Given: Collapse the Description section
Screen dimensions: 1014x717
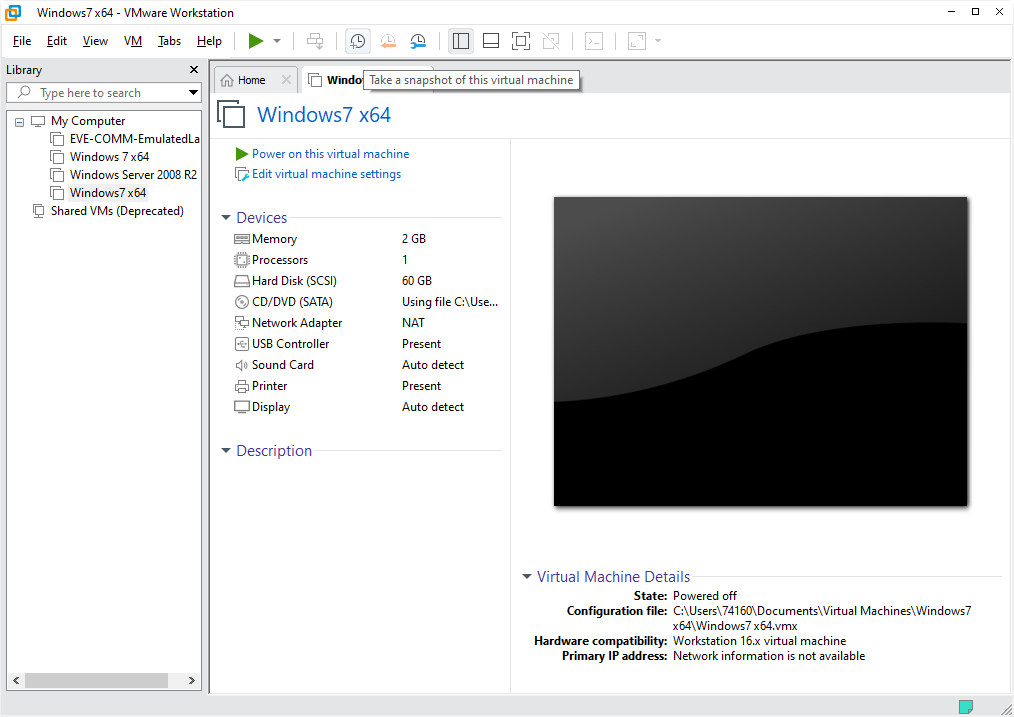Looking at the screenshot, I should pos(226,451).
